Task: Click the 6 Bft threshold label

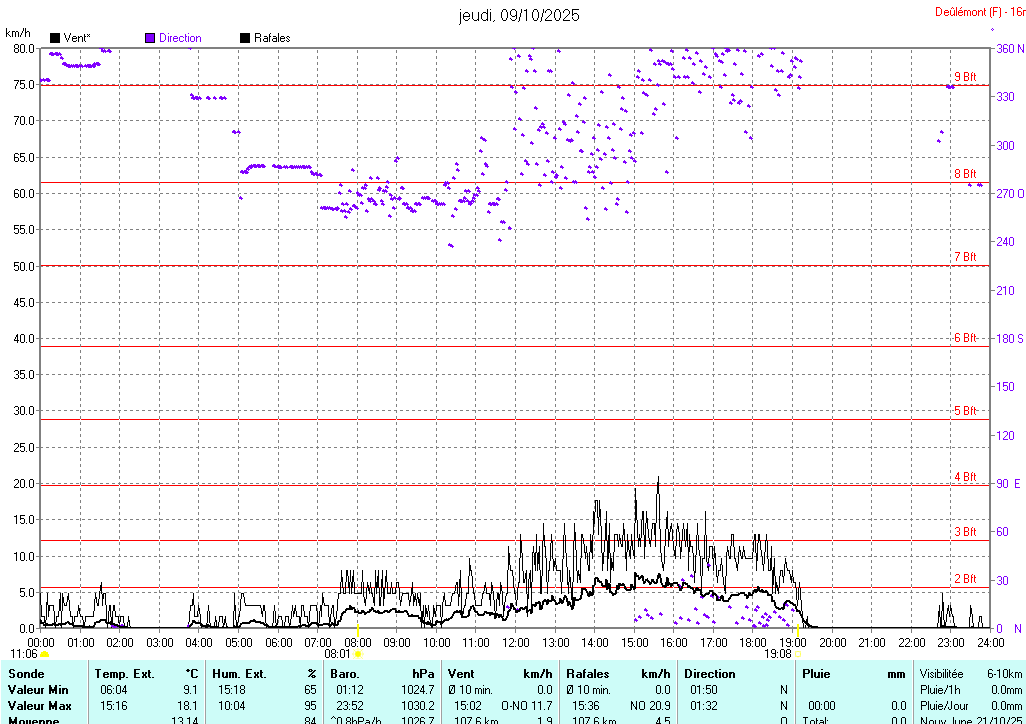Action: tap(964, 338)
